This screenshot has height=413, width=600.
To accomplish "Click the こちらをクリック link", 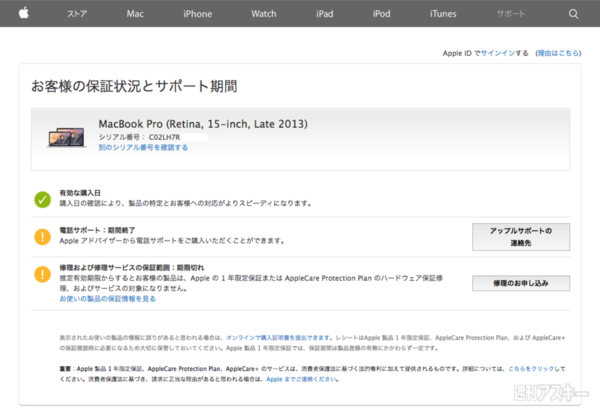I will point(531,369).
